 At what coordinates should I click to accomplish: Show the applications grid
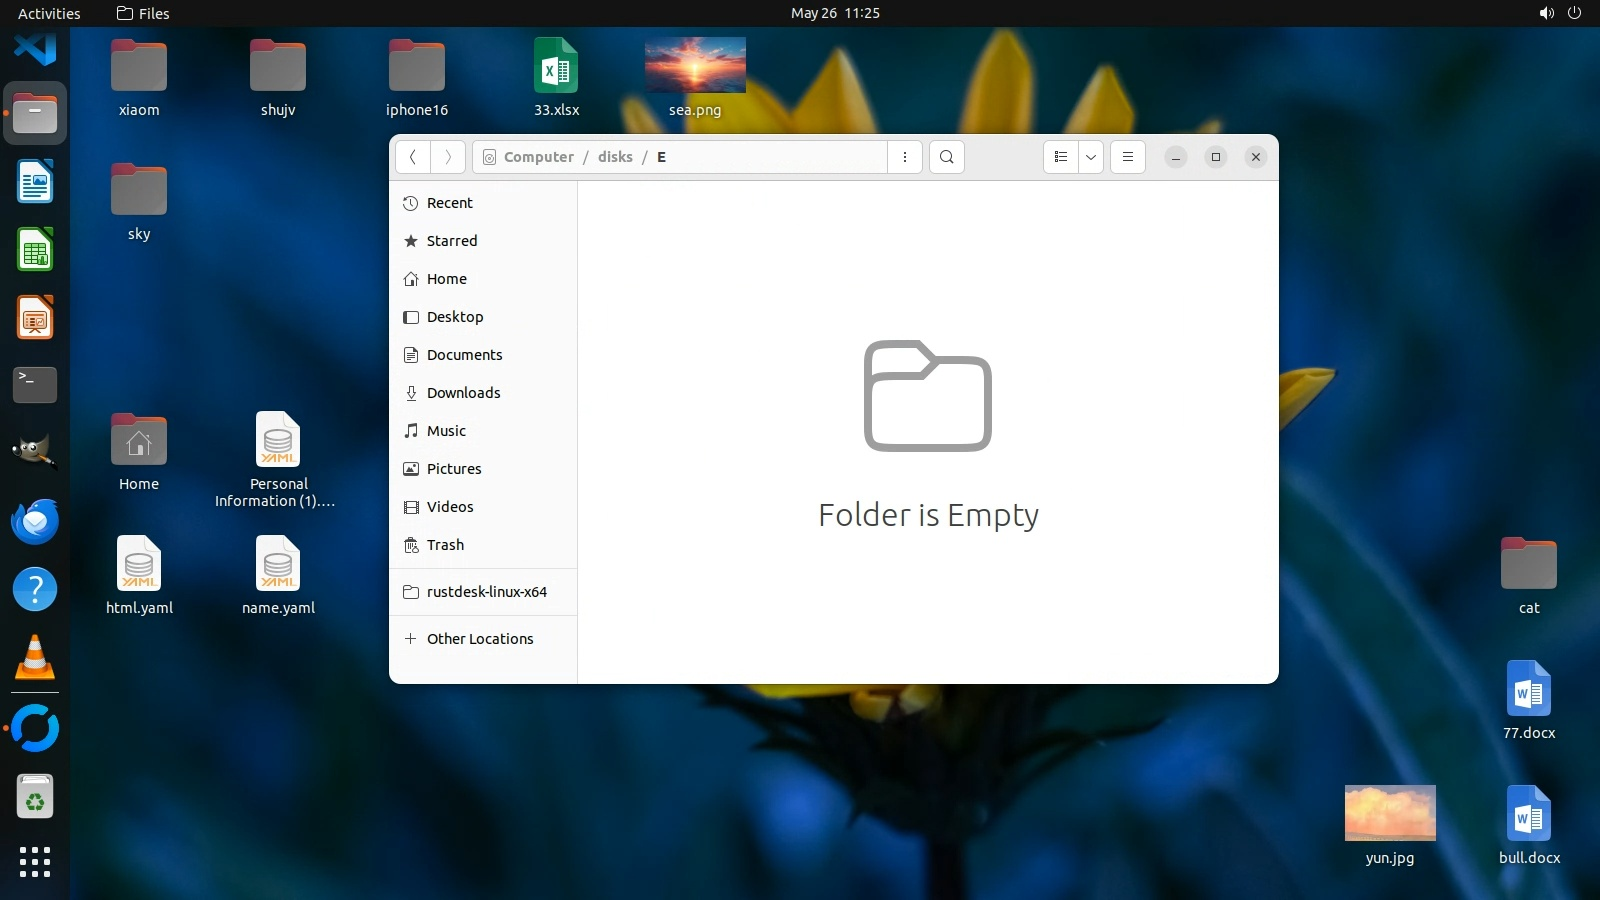[35, 862]
